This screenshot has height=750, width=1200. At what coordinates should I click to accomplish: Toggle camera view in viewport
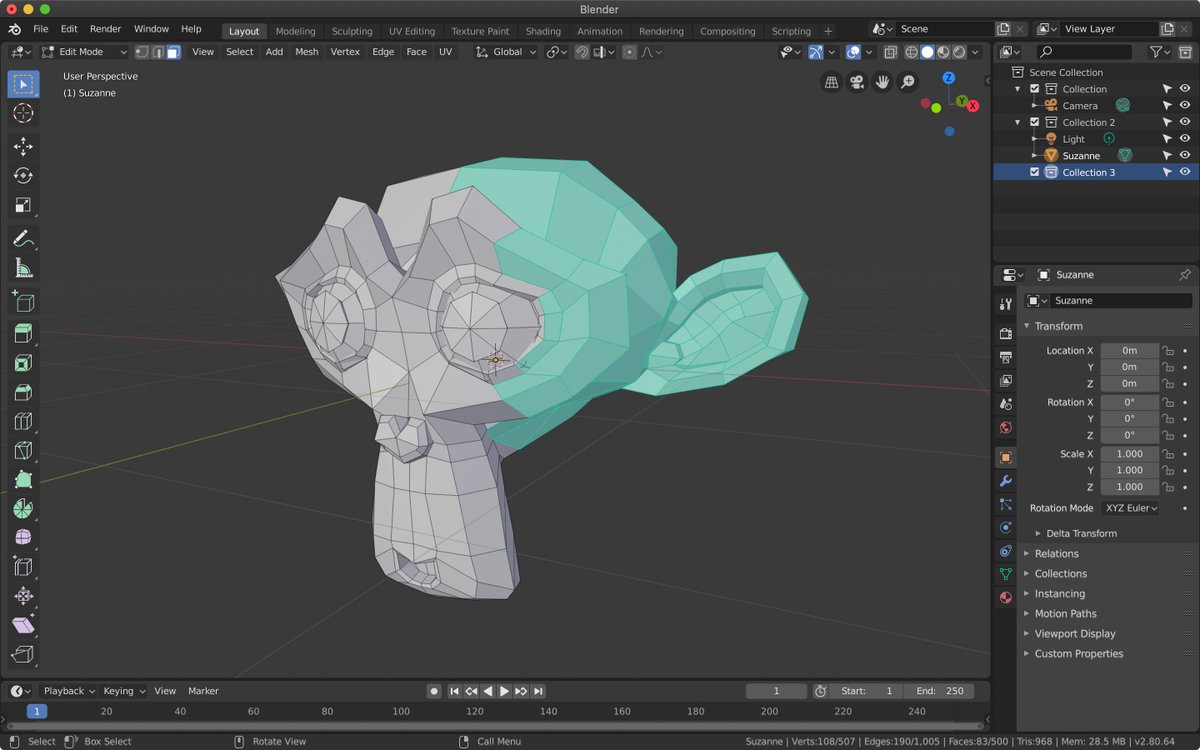[x=857, y=82]
